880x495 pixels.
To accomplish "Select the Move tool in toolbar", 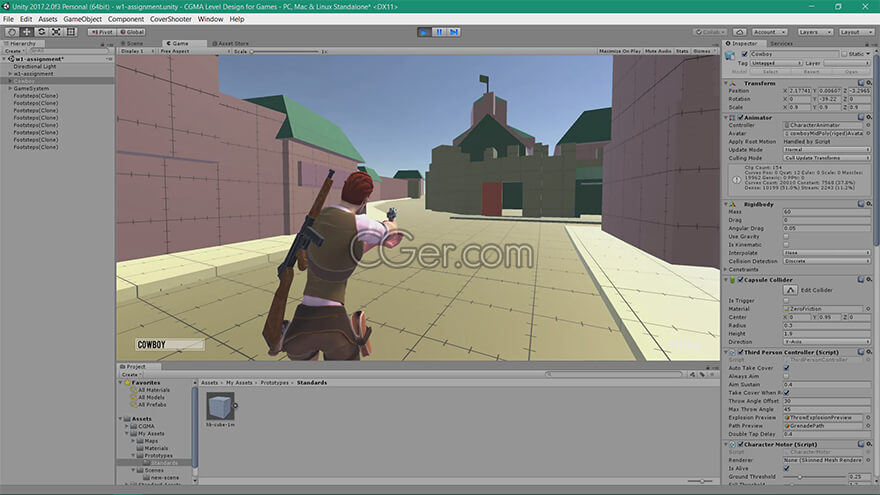I will click(26, 32).
